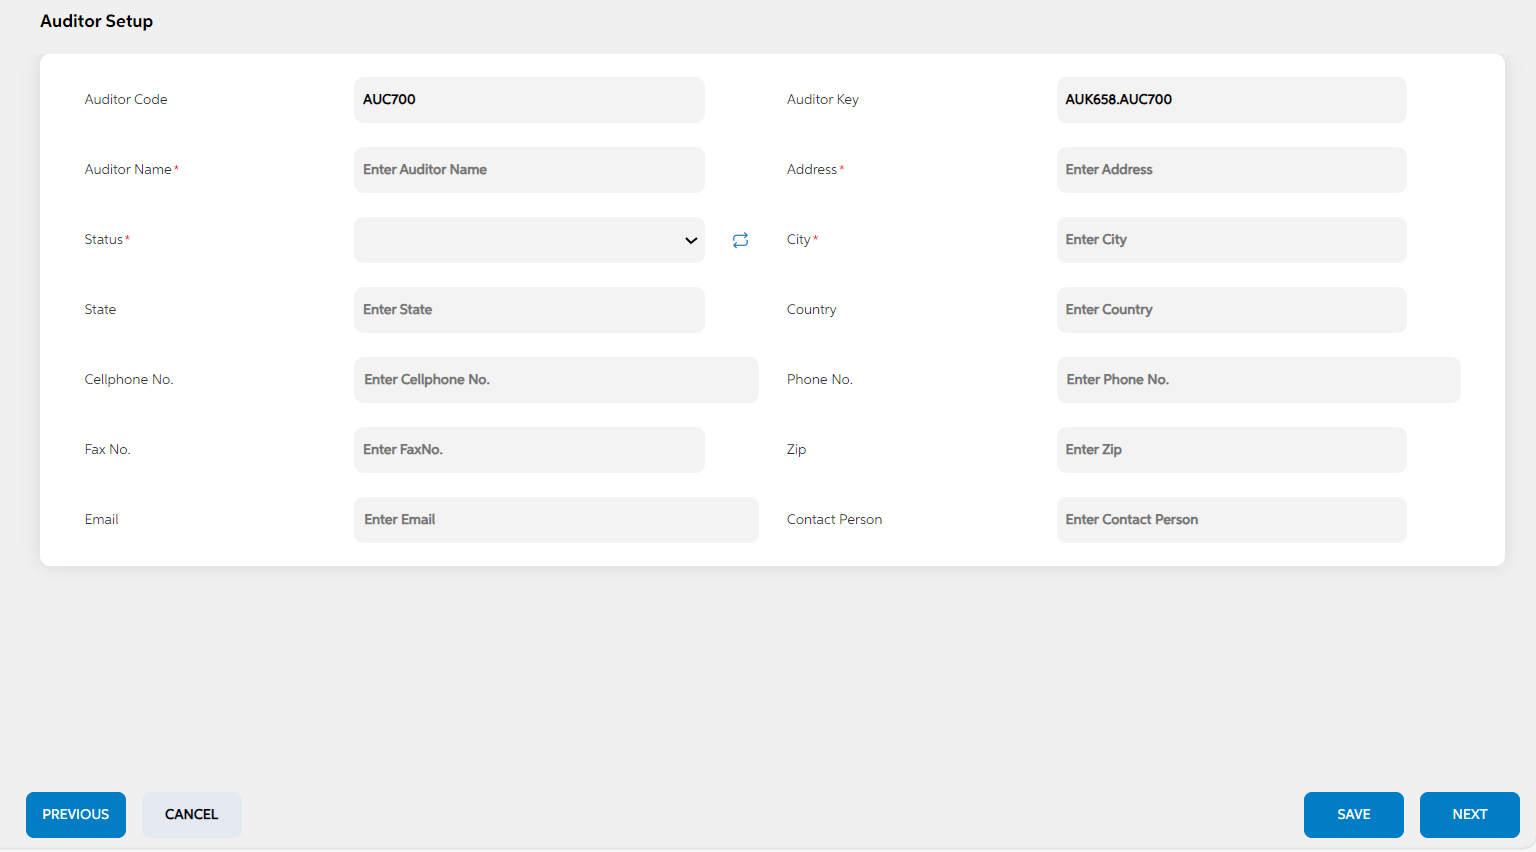The height and width of the screenshot is (852, 1536).
Task: Focus the Enter Auditor Name field
Action: [529, 170]
